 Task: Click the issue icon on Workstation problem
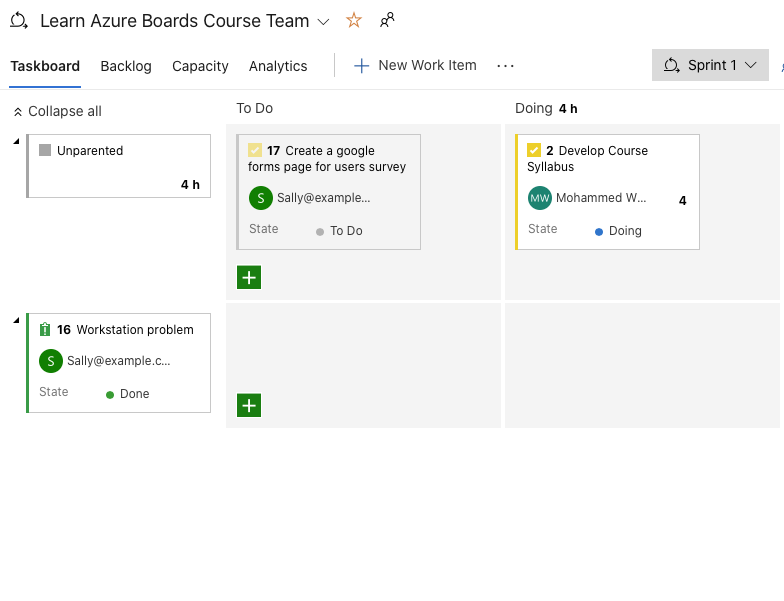pos(45,329)
